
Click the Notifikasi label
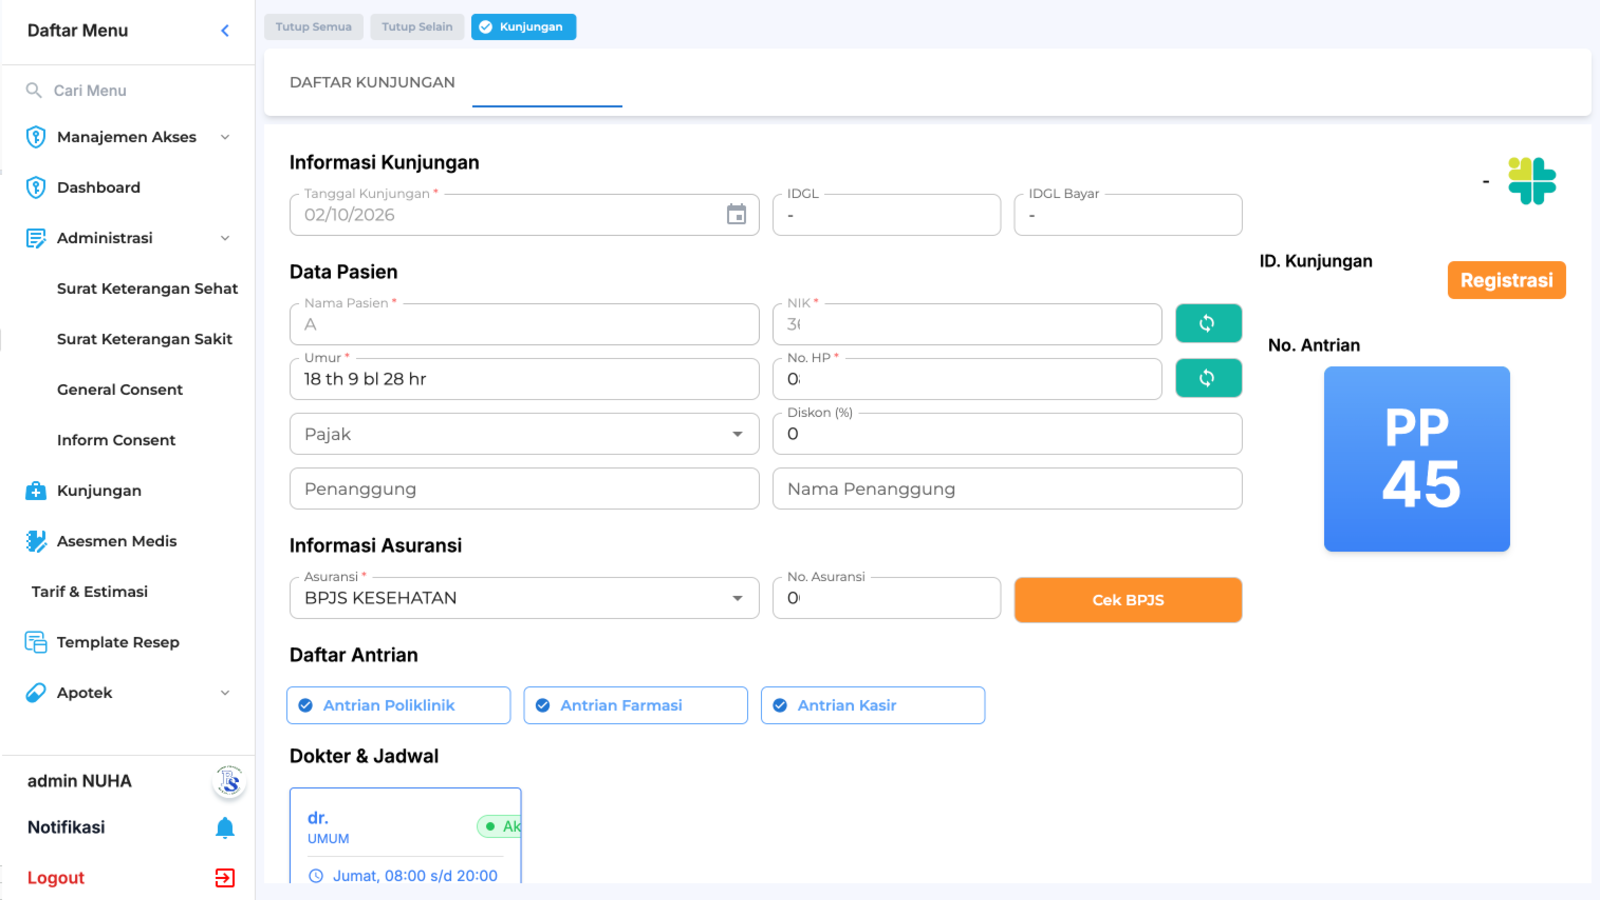66,827
